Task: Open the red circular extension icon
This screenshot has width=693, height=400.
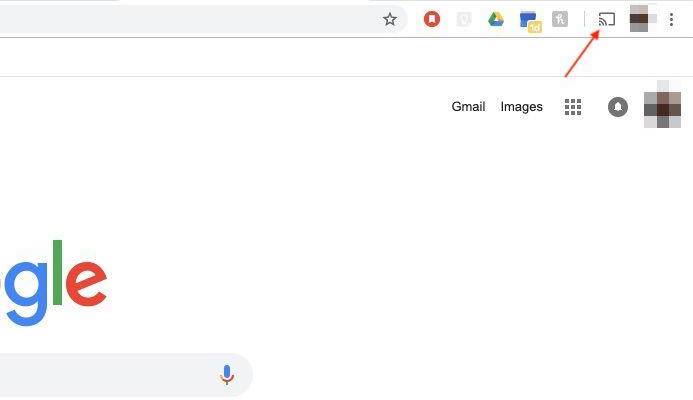Action: 432,19
